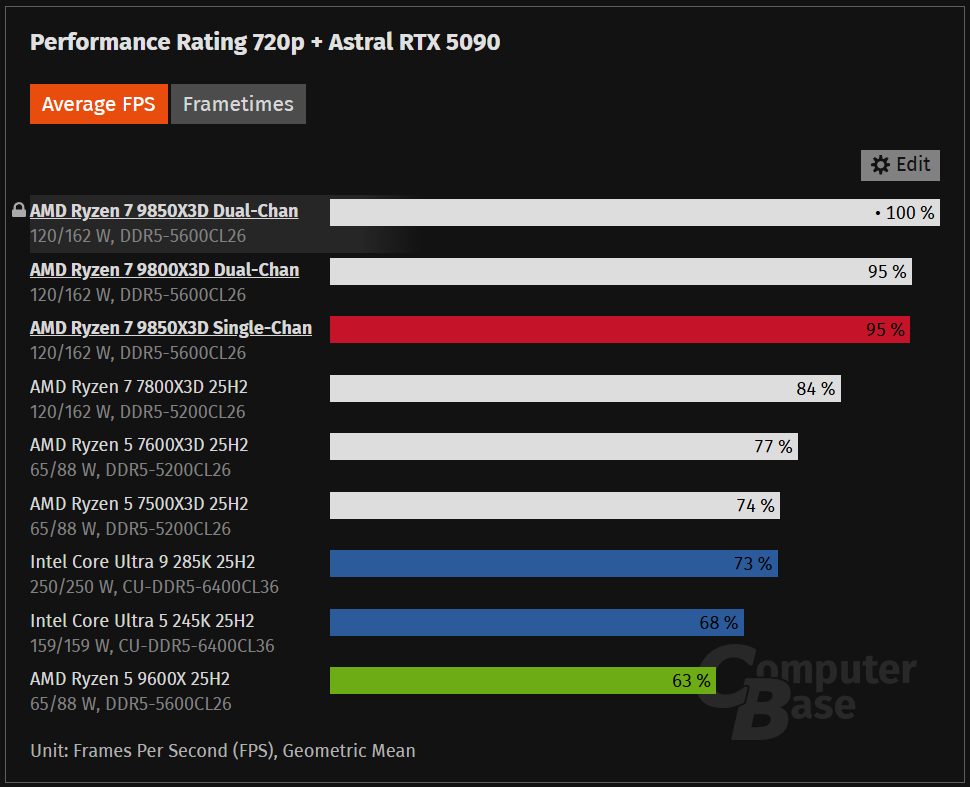970x787 pixels.
Task: Click the gear icon in Edit button
Action: pos(880,165)
